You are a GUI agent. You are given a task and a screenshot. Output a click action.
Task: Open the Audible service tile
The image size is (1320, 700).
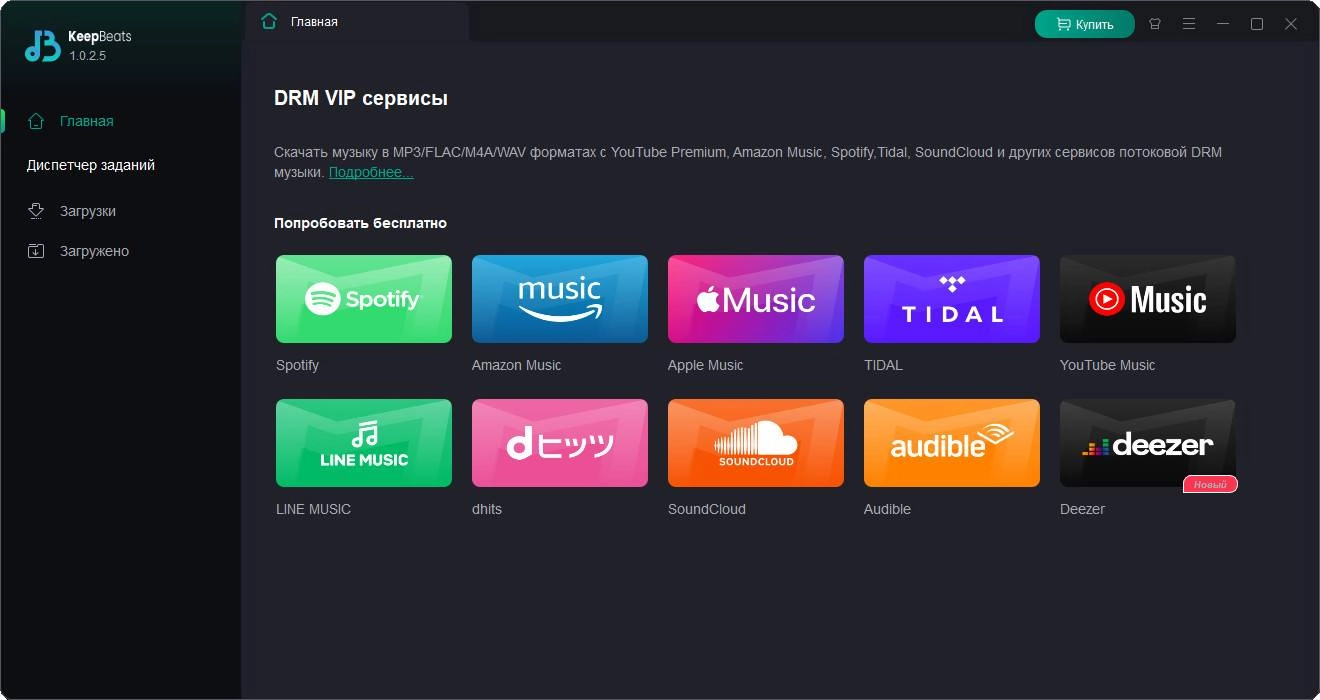pos(952,443)
